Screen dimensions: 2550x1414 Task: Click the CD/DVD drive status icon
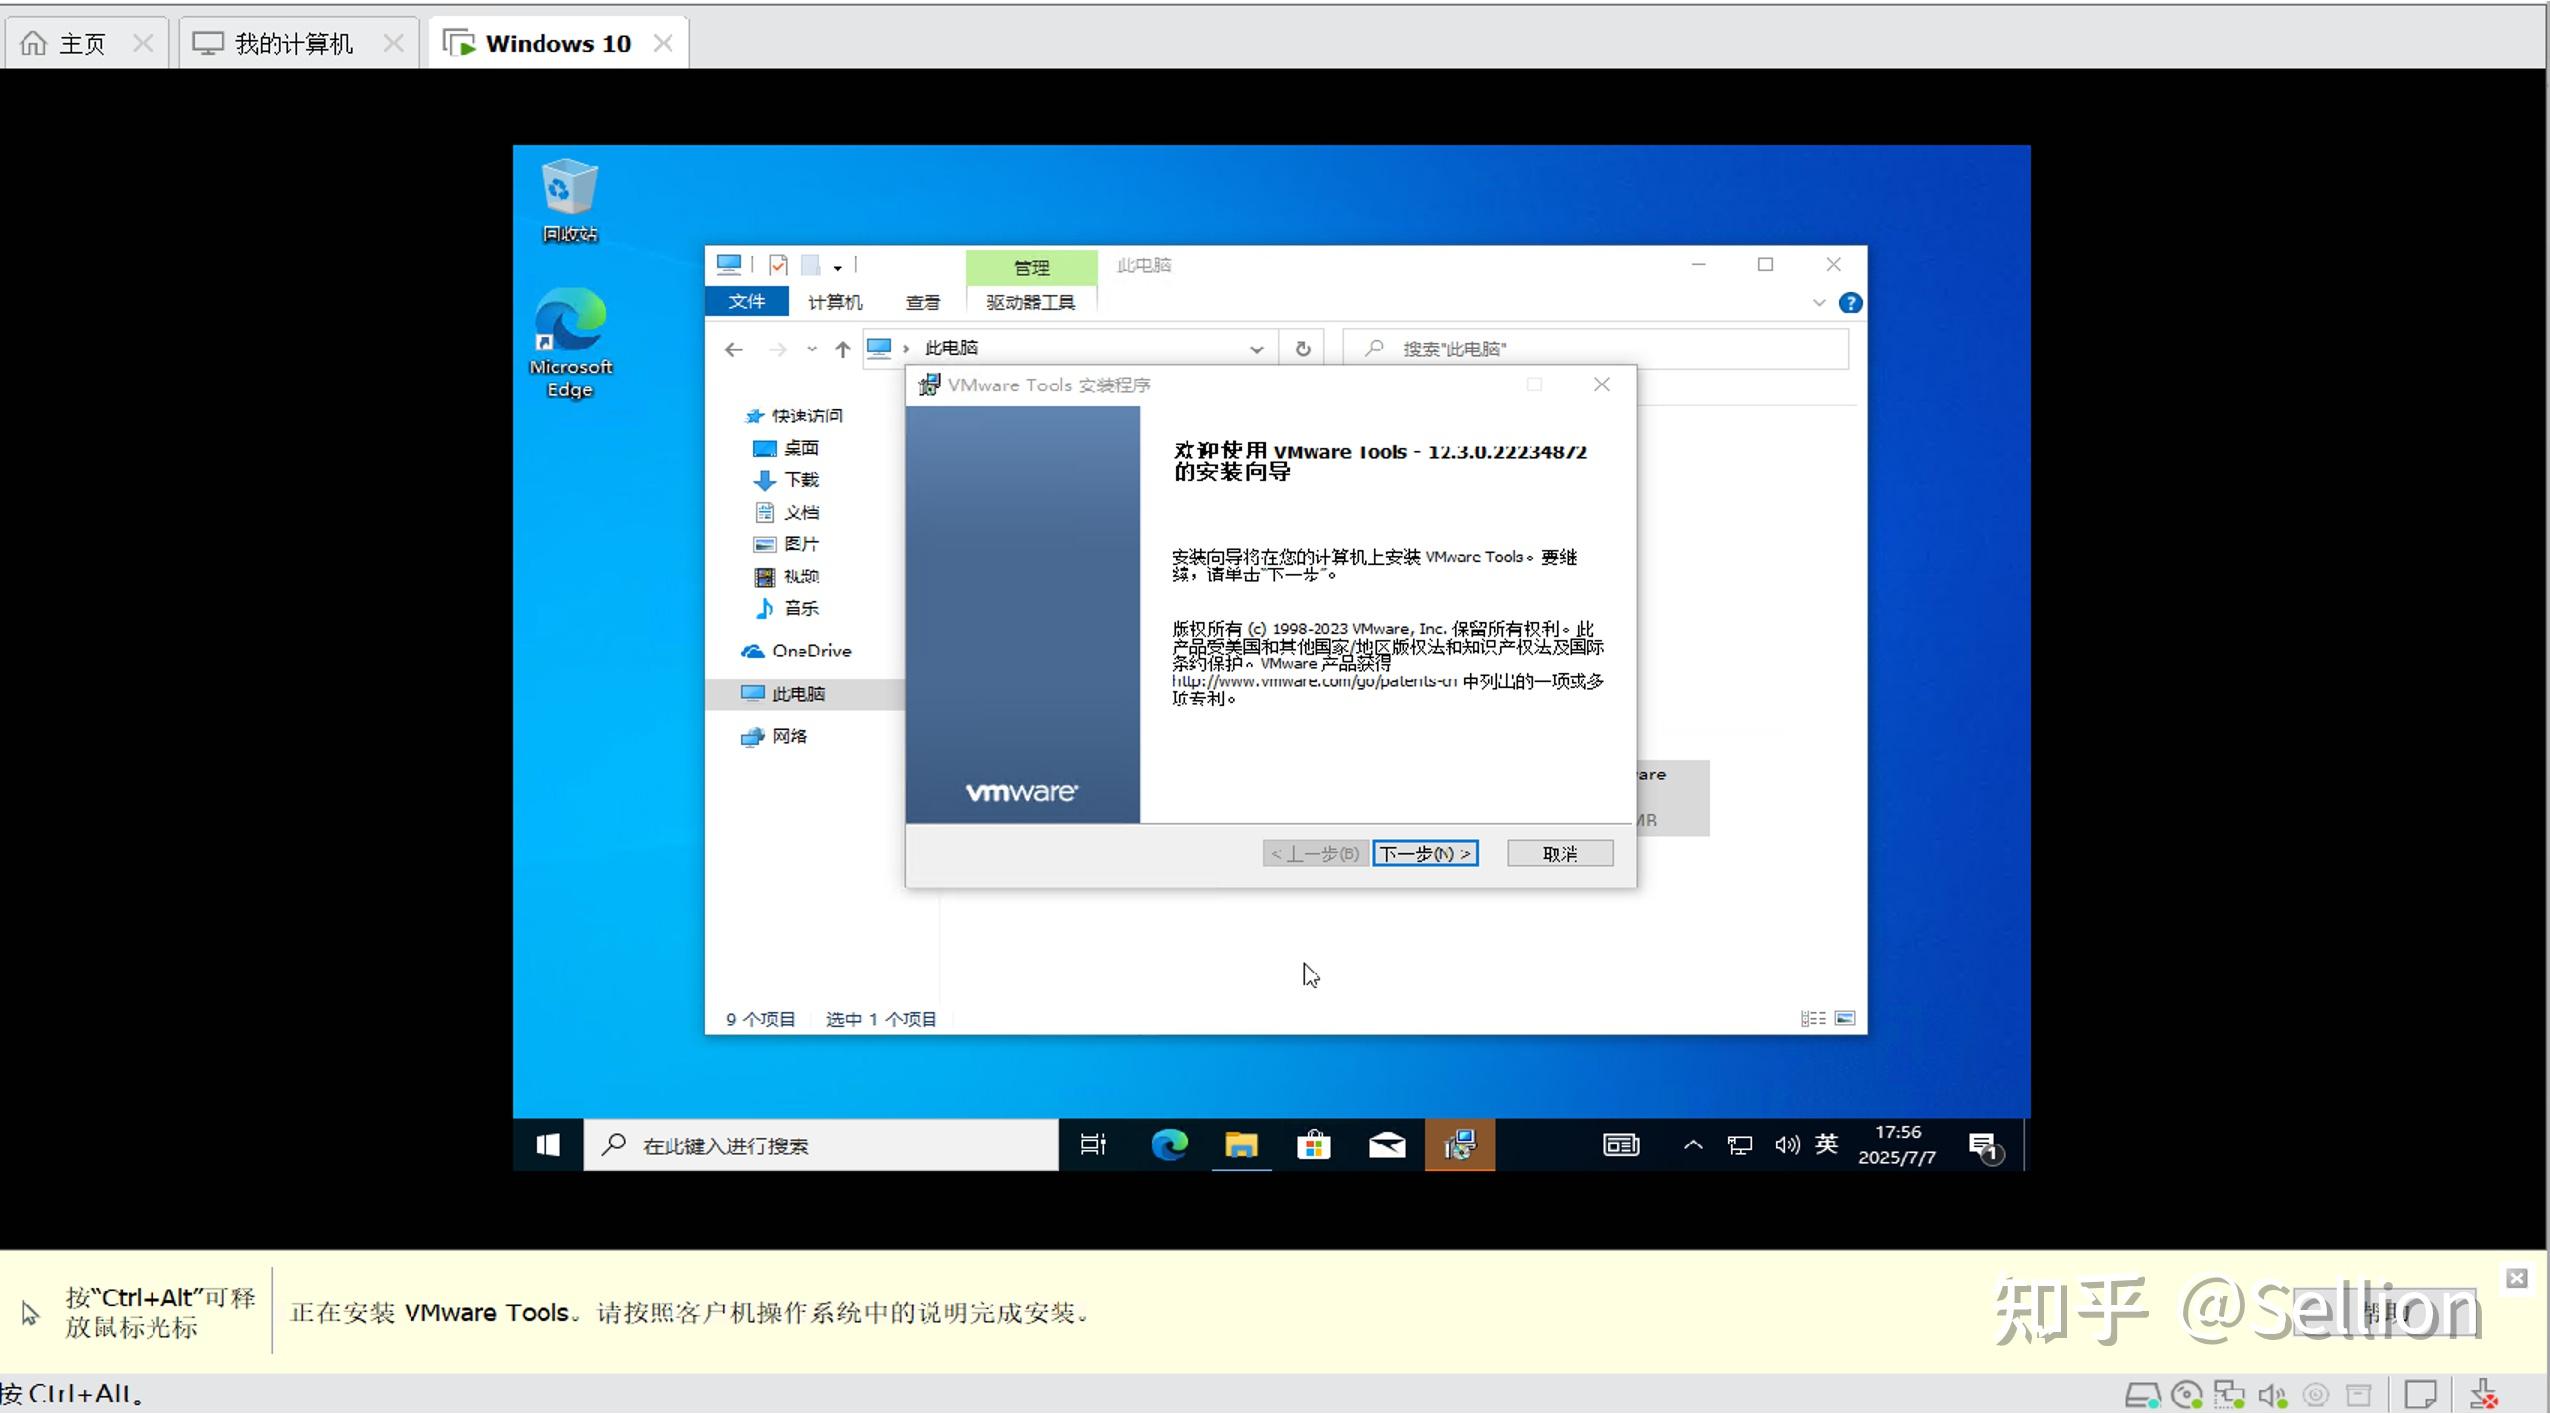2186,1394
